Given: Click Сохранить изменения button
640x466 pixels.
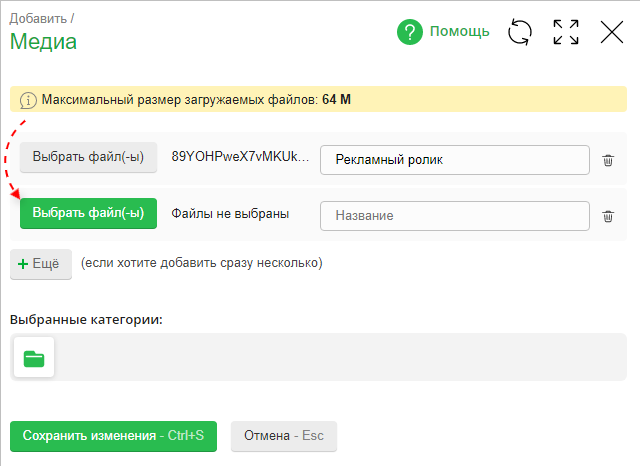Looking at the screenshot, I should tap(113, 436).
